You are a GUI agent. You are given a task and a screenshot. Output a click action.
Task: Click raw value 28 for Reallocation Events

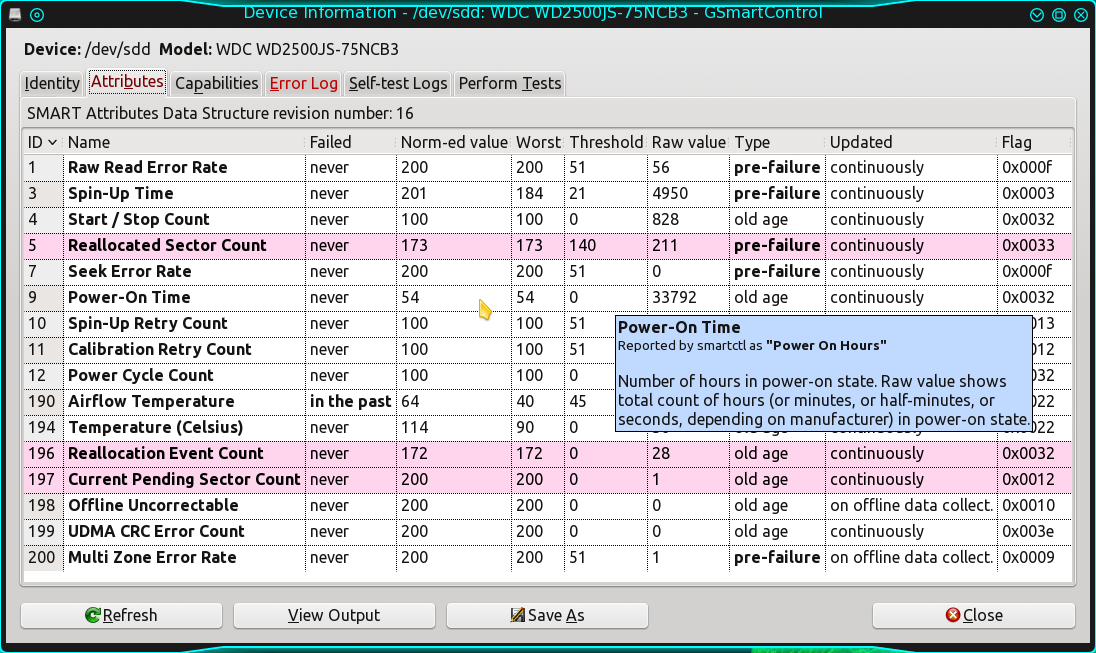661,454
